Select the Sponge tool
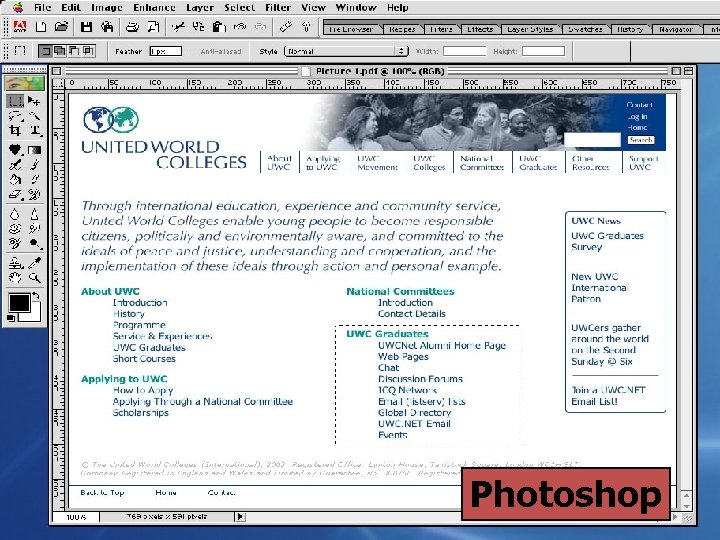 coord(15,229)
